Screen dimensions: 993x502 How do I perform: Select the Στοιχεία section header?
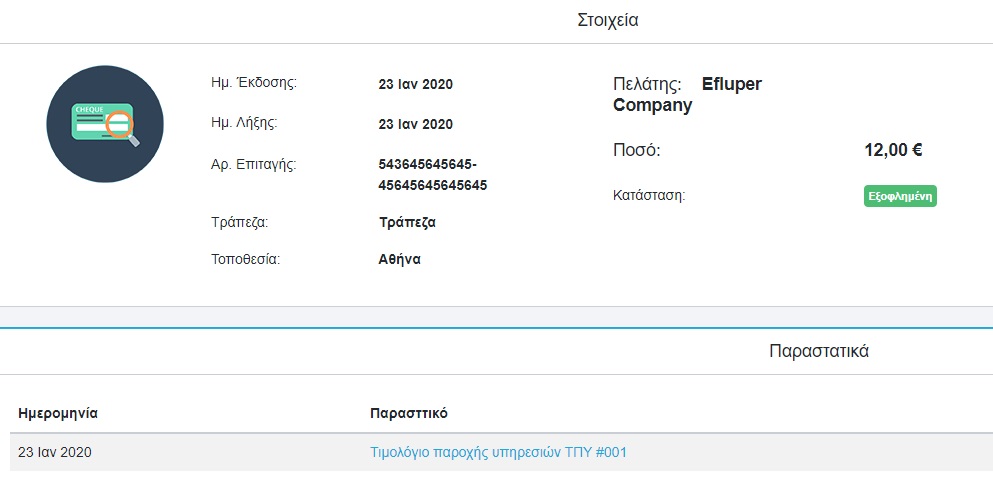point(607,20)
